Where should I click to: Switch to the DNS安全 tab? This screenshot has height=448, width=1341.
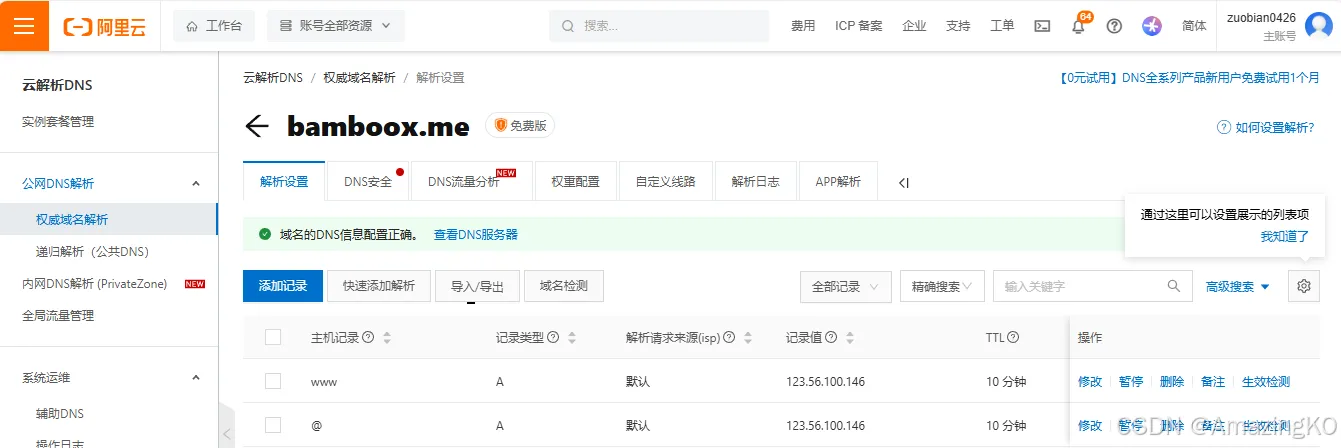[368, 182]
